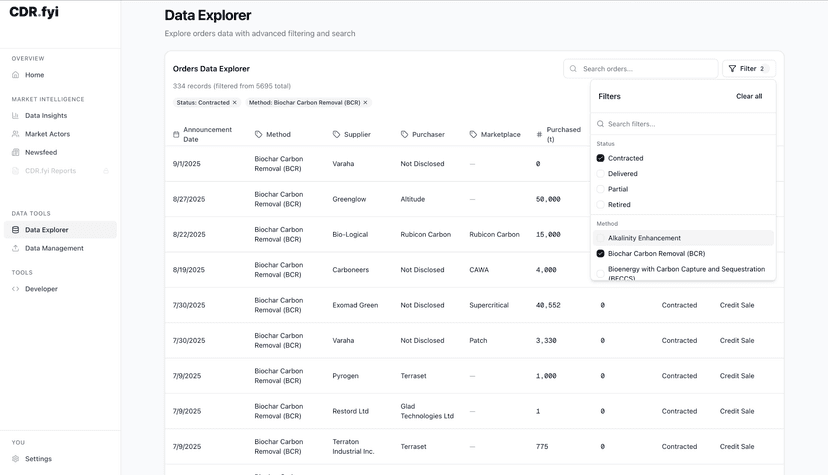Check Bioenergy with Carbon Capture checkbox
Image resolution: width=828 pixels, height=475 pixels.
[x=600, y=273]
